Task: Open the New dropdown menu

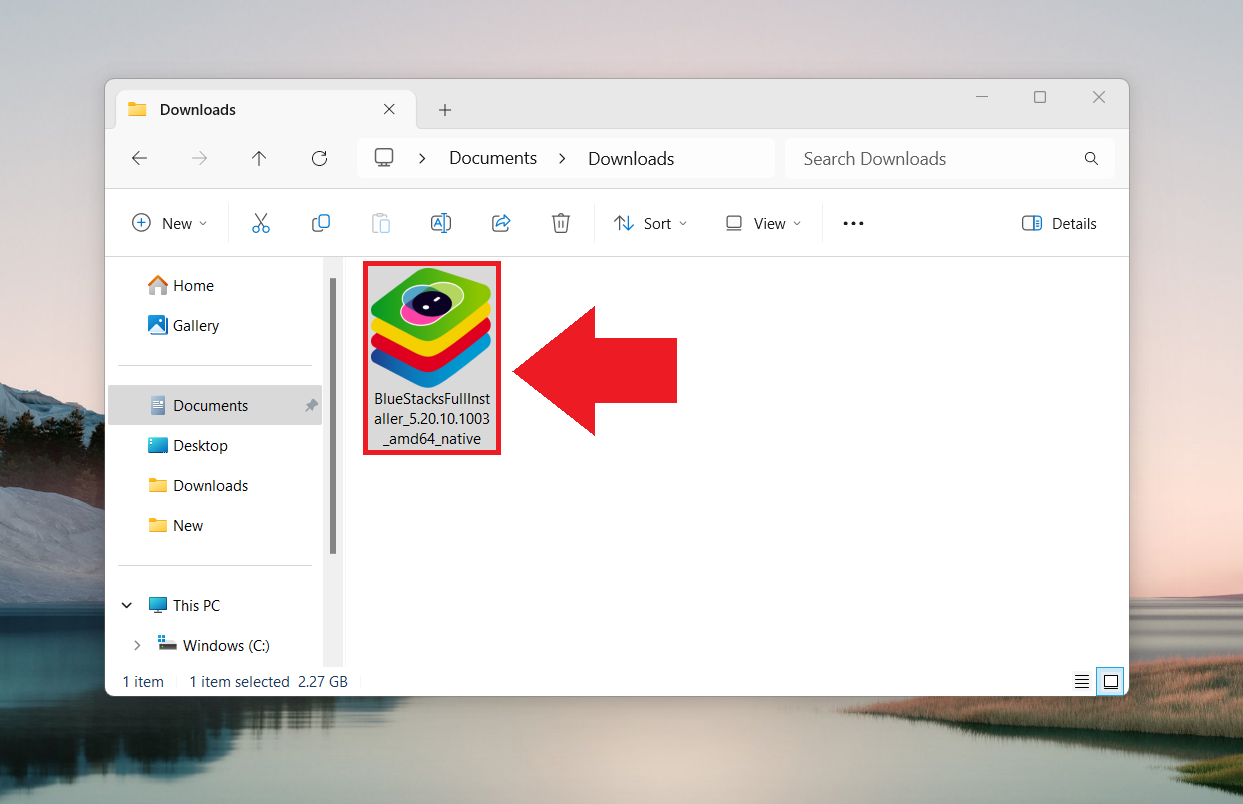Action: point(170,223)
